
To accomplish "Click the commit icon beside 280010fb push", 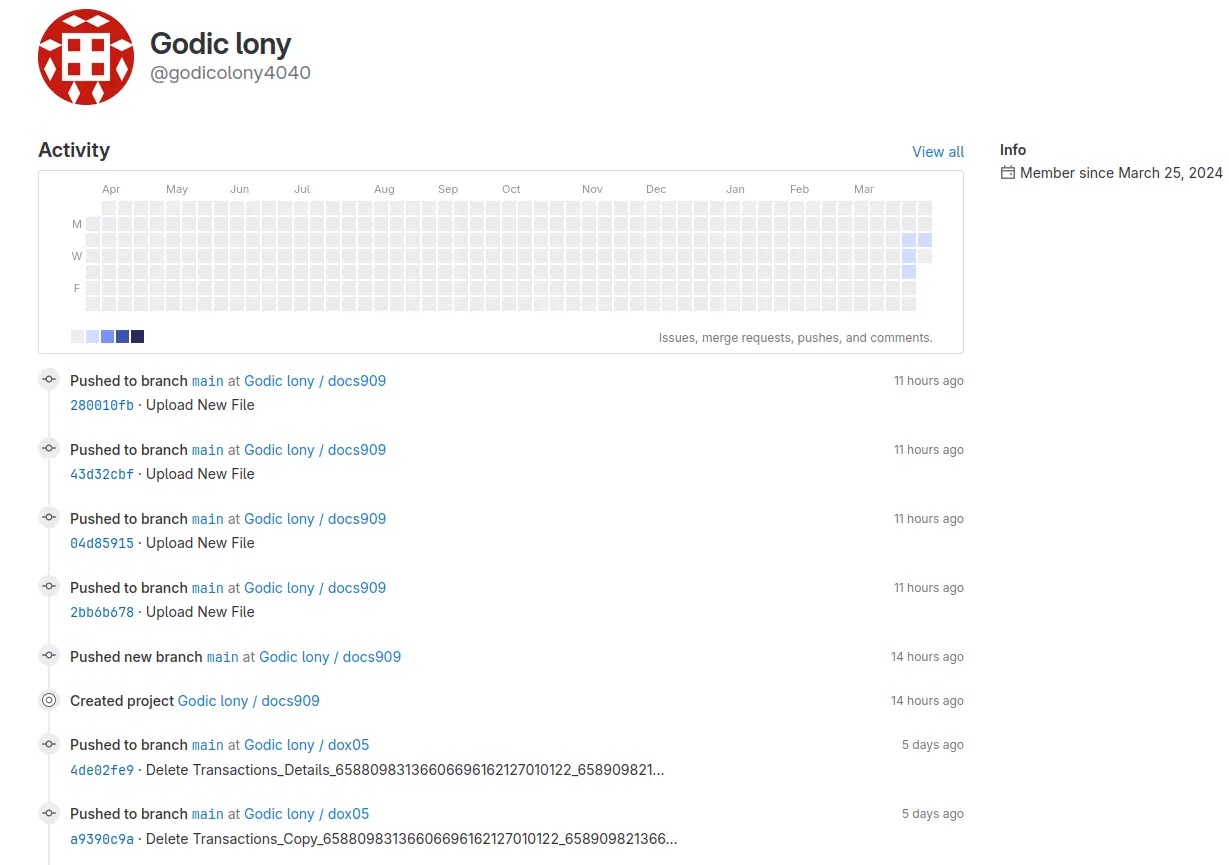I will (49, 380).
